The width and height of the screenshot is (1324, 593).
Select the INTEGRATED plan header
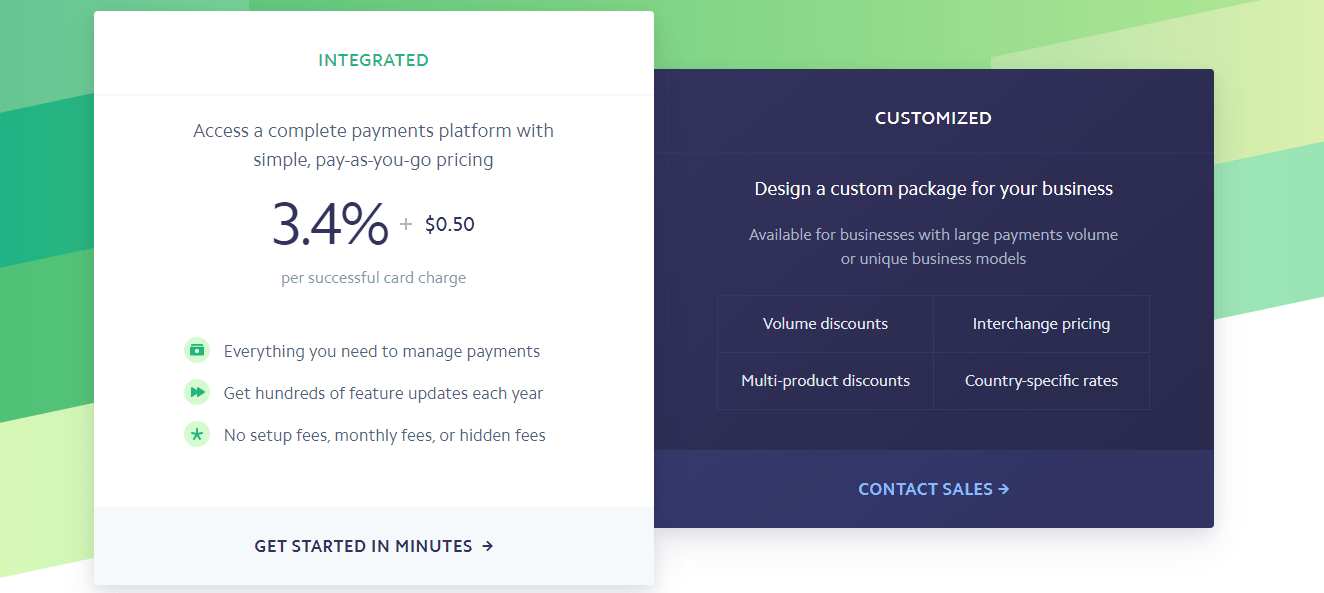point(373,60)
